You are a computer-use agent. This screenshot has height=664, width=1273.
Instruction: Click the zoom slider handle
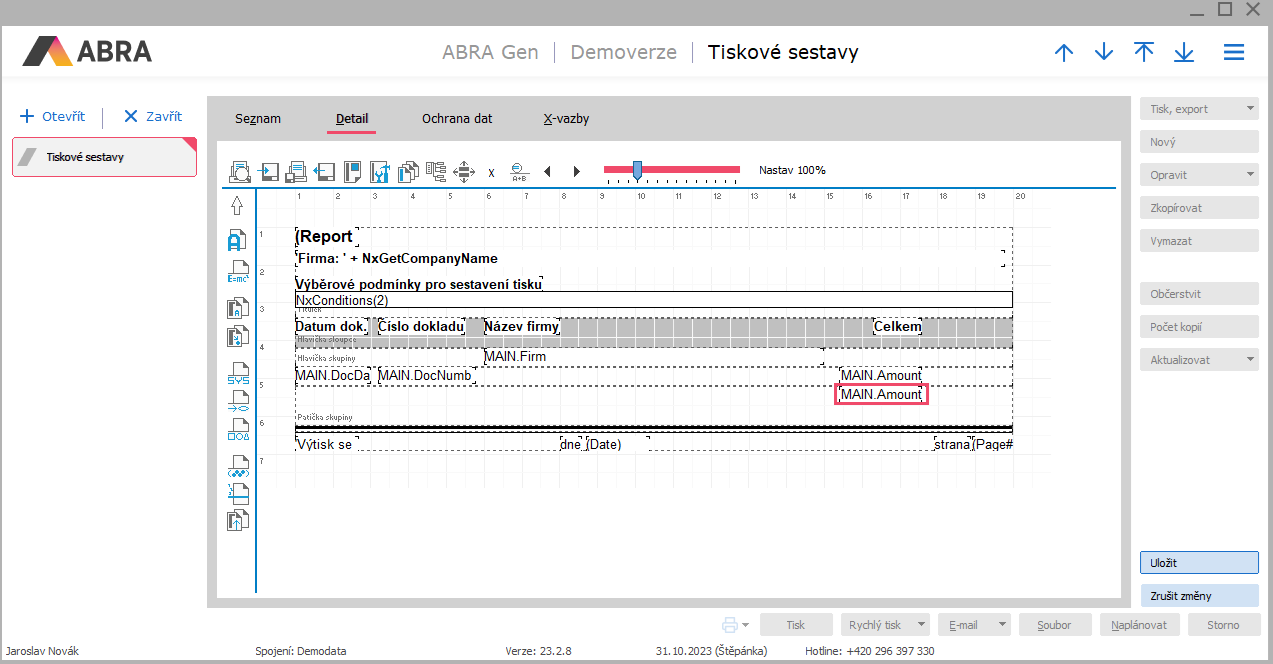coord(637,170)
